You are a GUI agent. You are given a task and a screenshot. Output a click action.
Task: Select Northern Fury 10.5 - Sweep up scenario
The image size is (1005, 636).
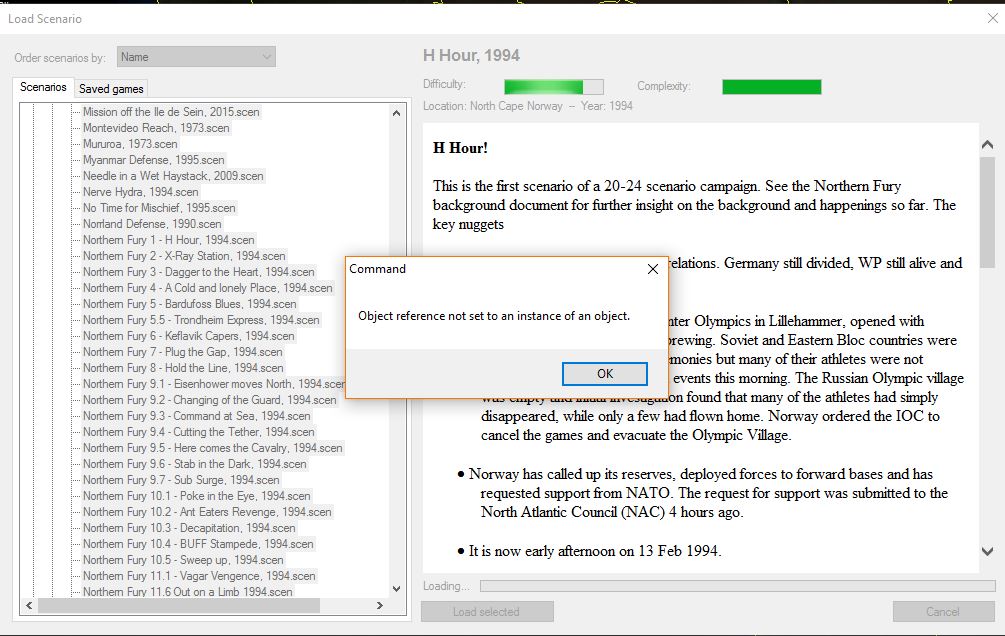(x=183, y=560)
